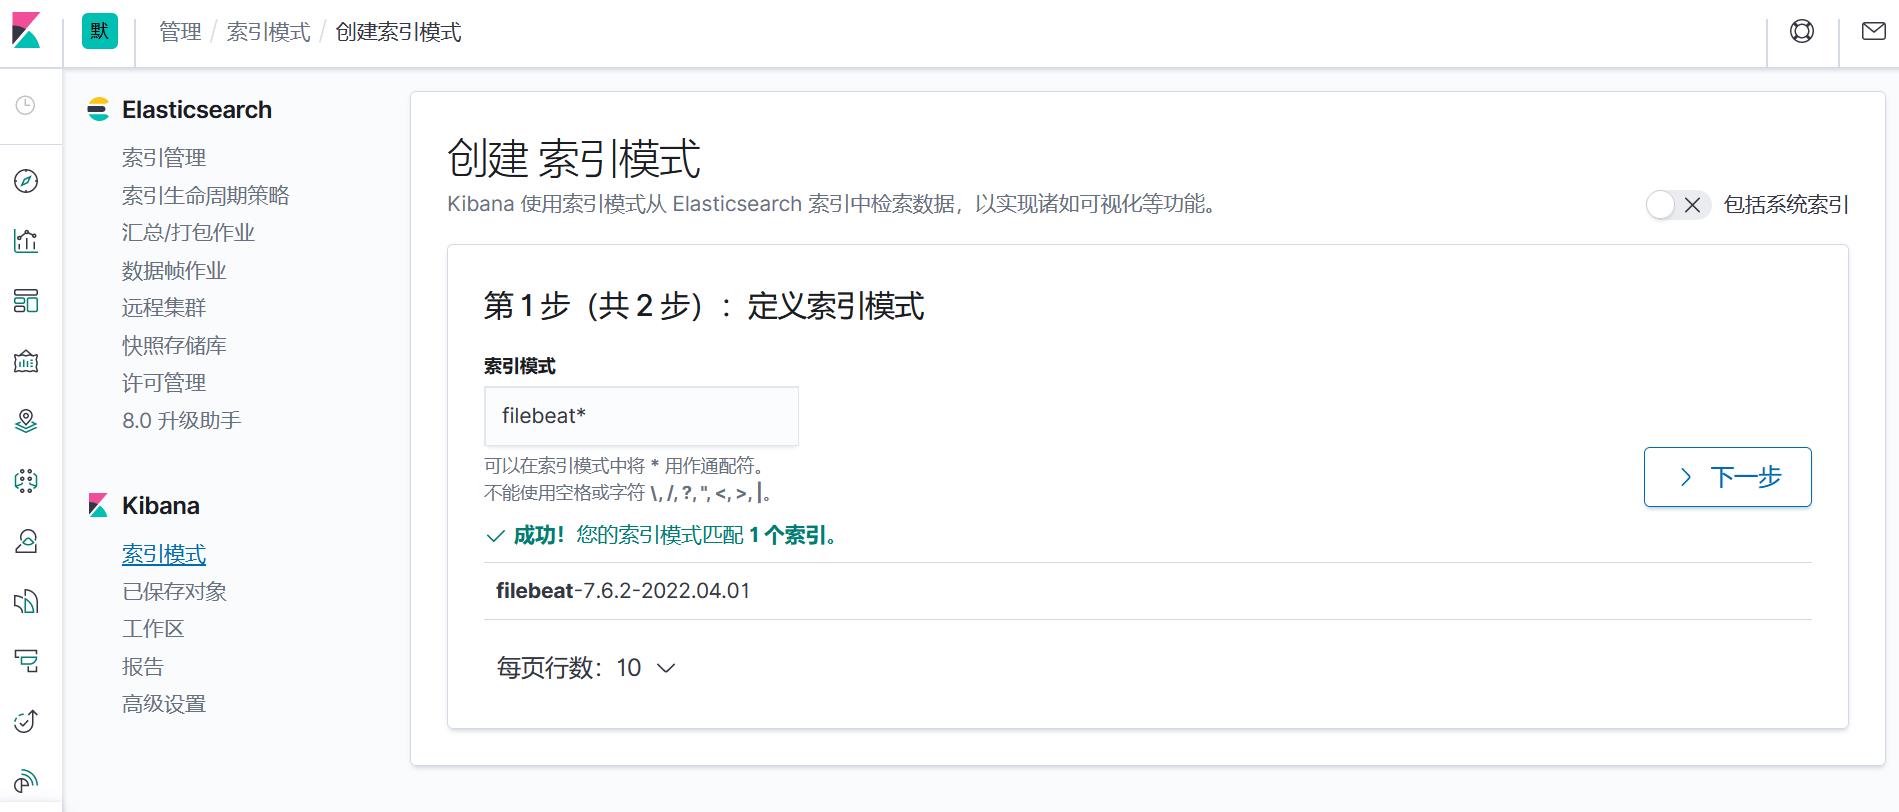
Task: Click the Elasticsearch section logo
Action: coord(98,109)
